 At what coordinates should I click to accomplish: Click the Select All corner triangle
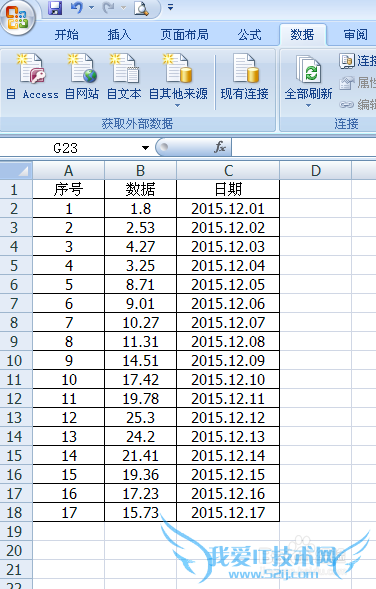coord(17,170)
